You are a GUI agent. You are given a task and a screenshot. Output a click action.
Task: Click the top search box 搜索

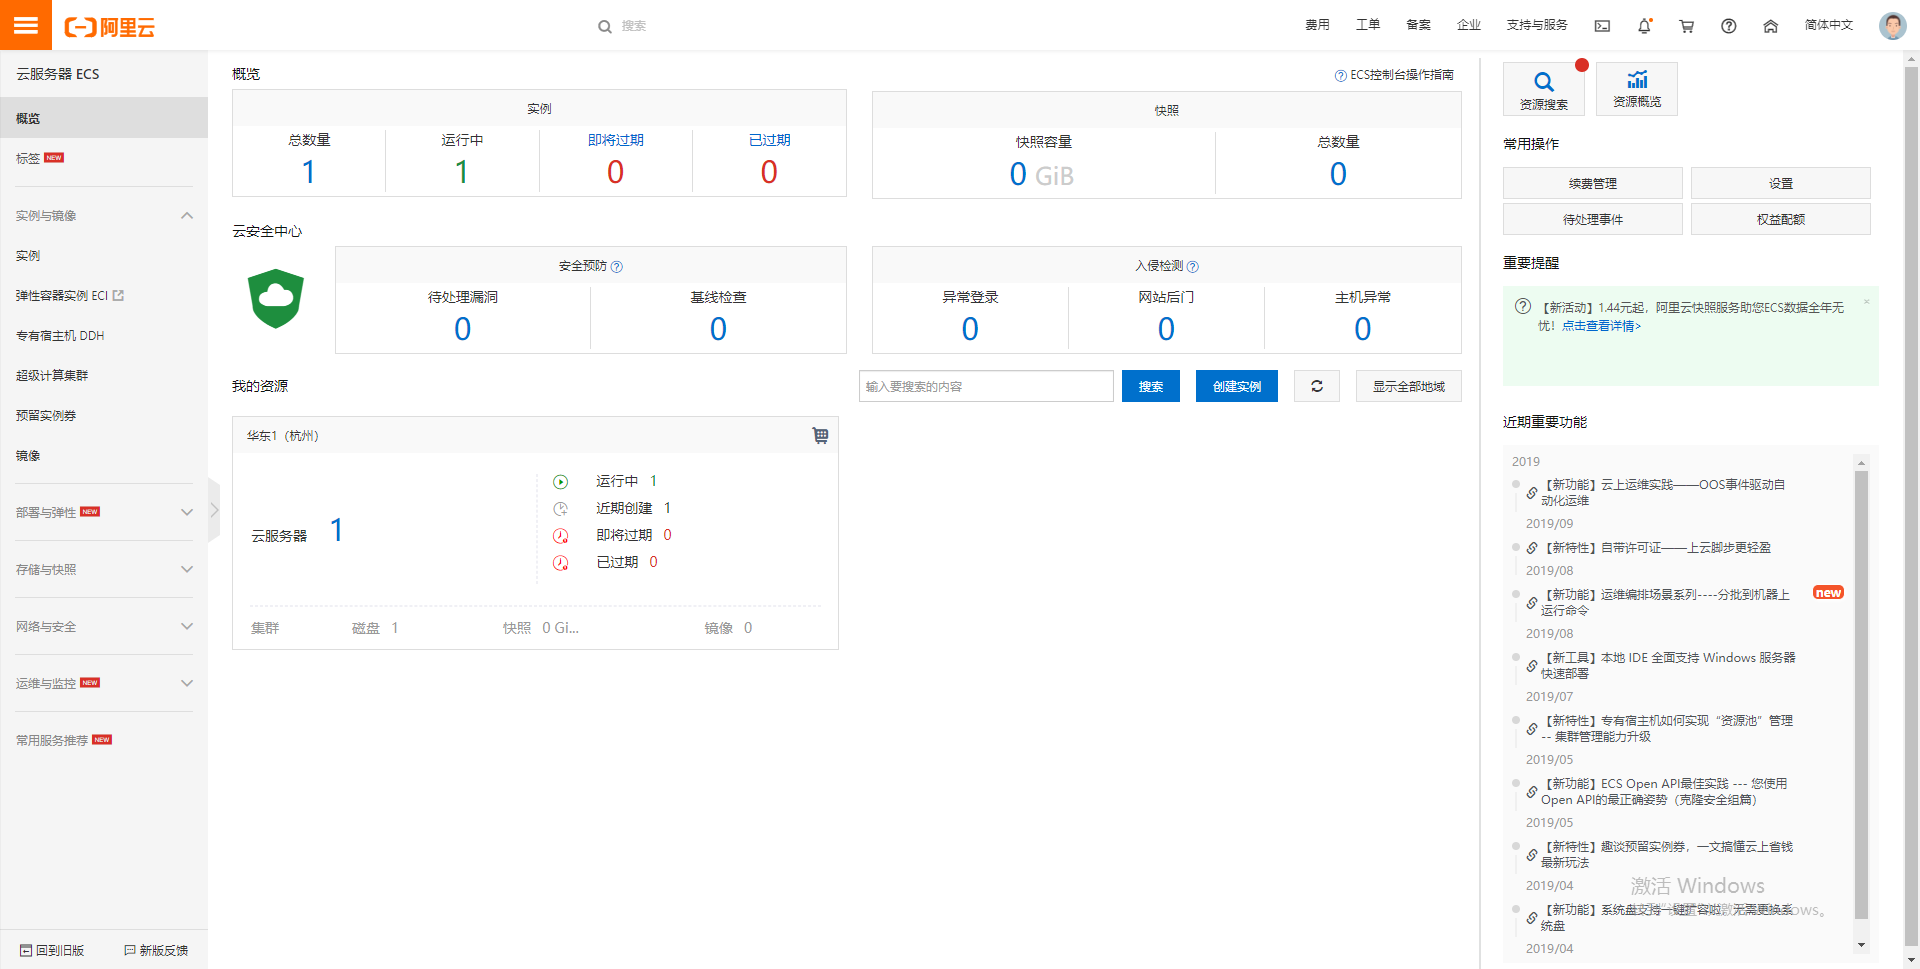pos(634,26)
